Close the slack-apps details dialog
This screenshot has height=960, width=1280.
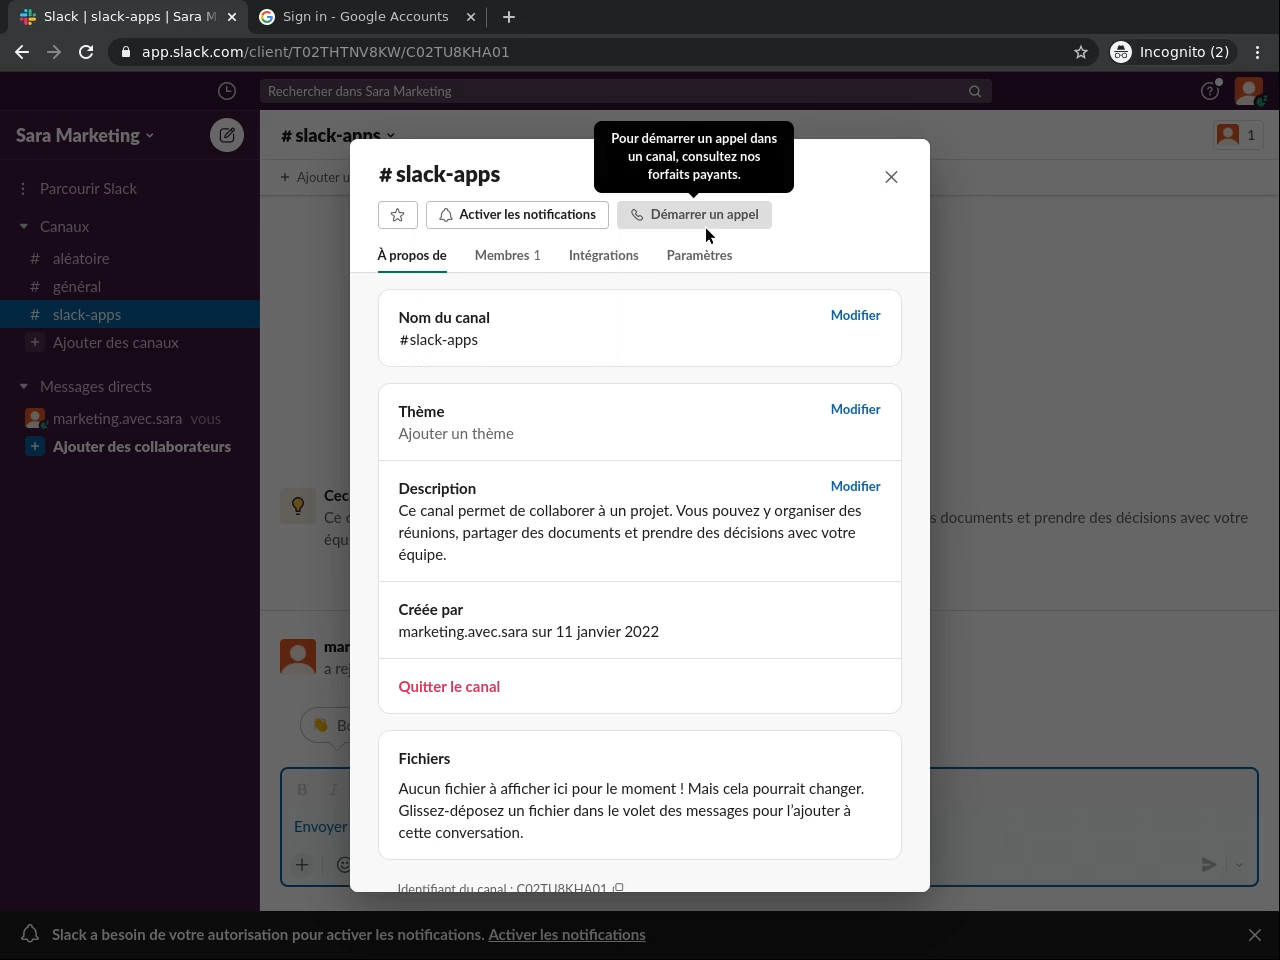tap(891, 177)
